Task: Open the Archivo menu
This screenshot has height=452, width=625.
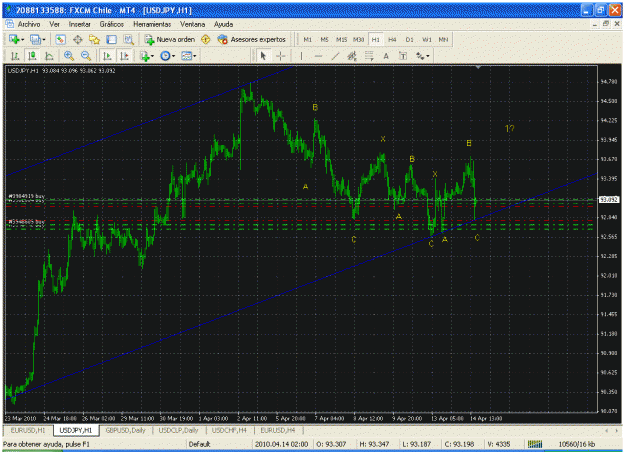Action: (29, 24)
